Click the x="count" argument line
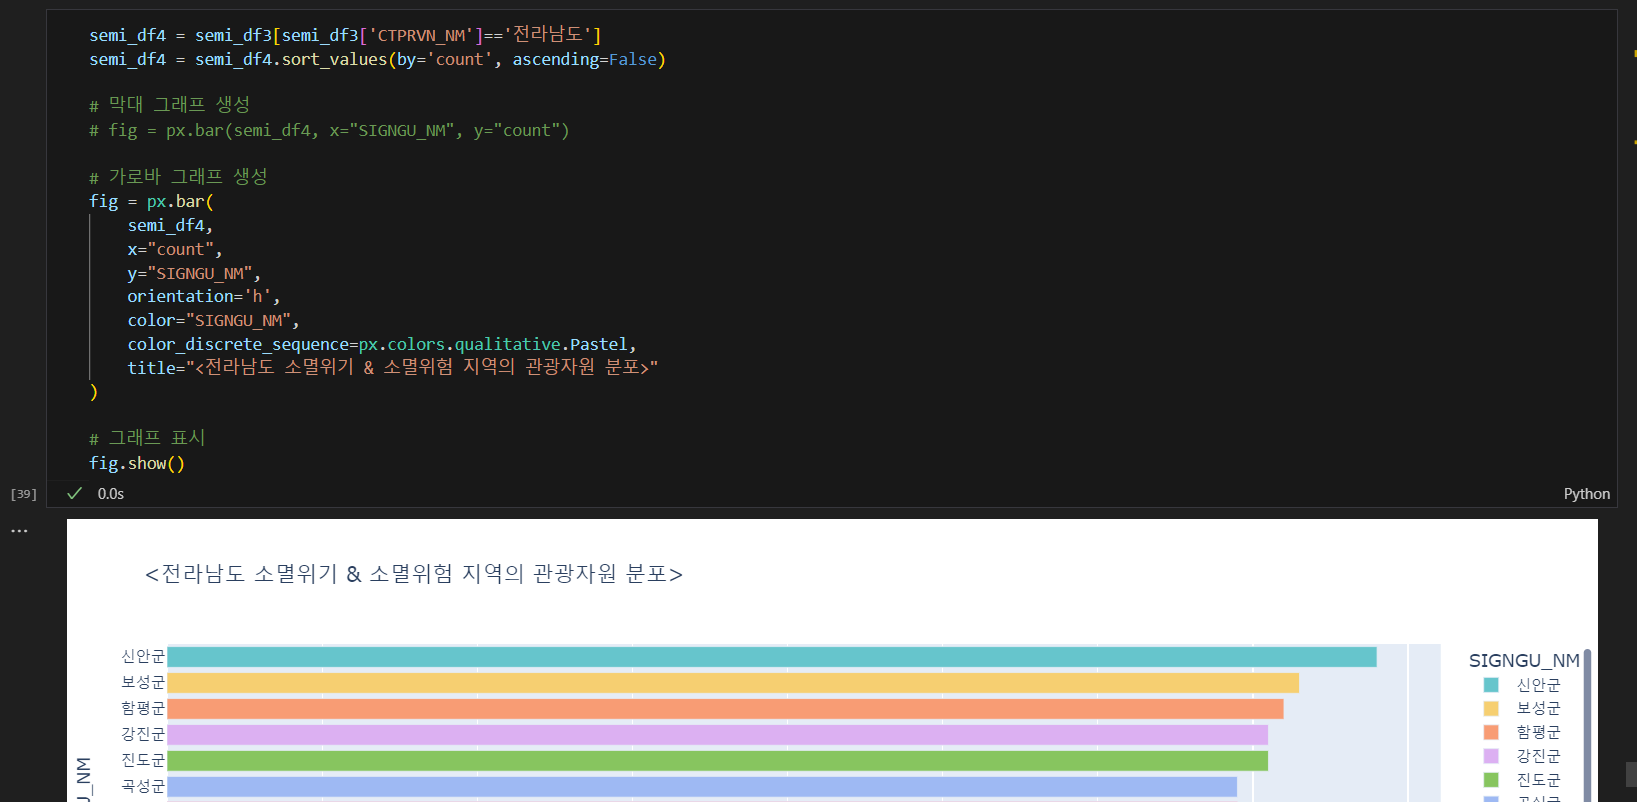 [x=175, y=250]
